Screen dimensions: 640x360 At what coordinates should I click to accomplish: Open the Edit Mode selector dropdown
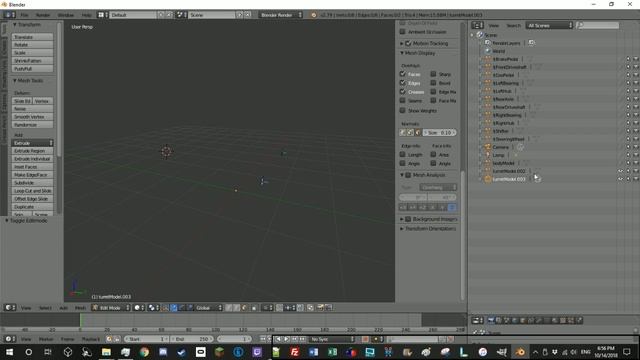(111, 308)
